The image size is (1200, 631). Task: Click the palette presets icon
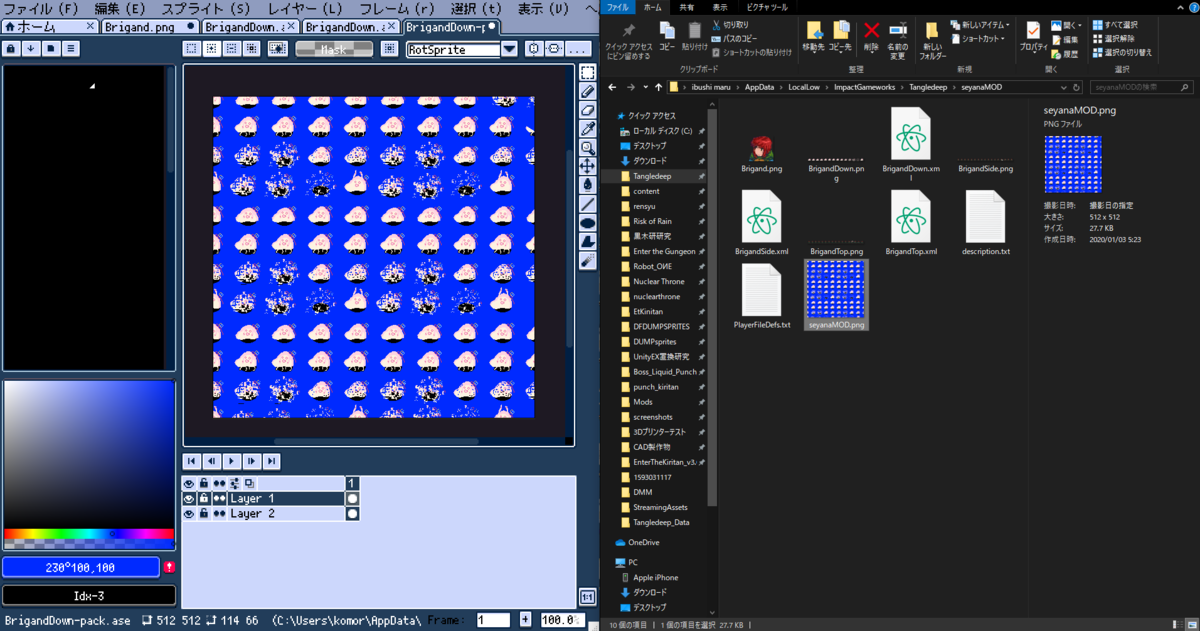[x=51, y=48]
